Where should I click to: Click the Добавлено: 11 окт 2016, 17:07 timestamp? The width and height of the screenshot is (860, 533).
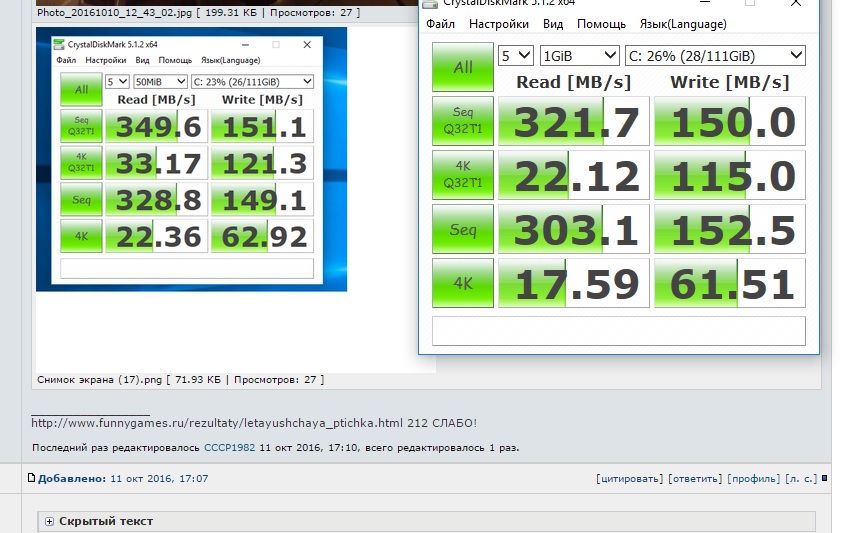123,479
